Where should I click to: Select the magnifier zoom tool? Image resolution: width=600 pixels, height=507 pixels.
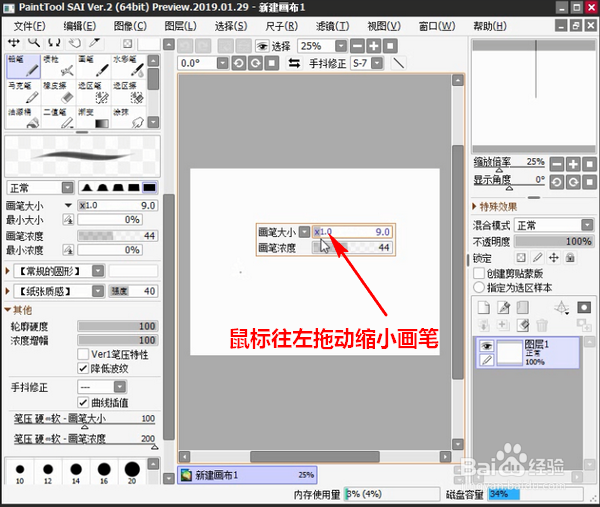coord(34,42)
